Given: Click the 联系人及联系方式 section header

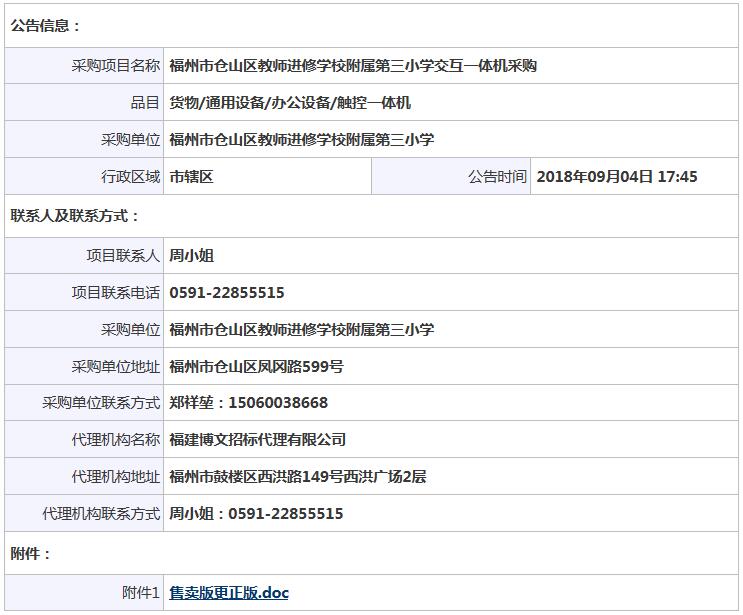Looking at the screenshot, I should point(75,216).
